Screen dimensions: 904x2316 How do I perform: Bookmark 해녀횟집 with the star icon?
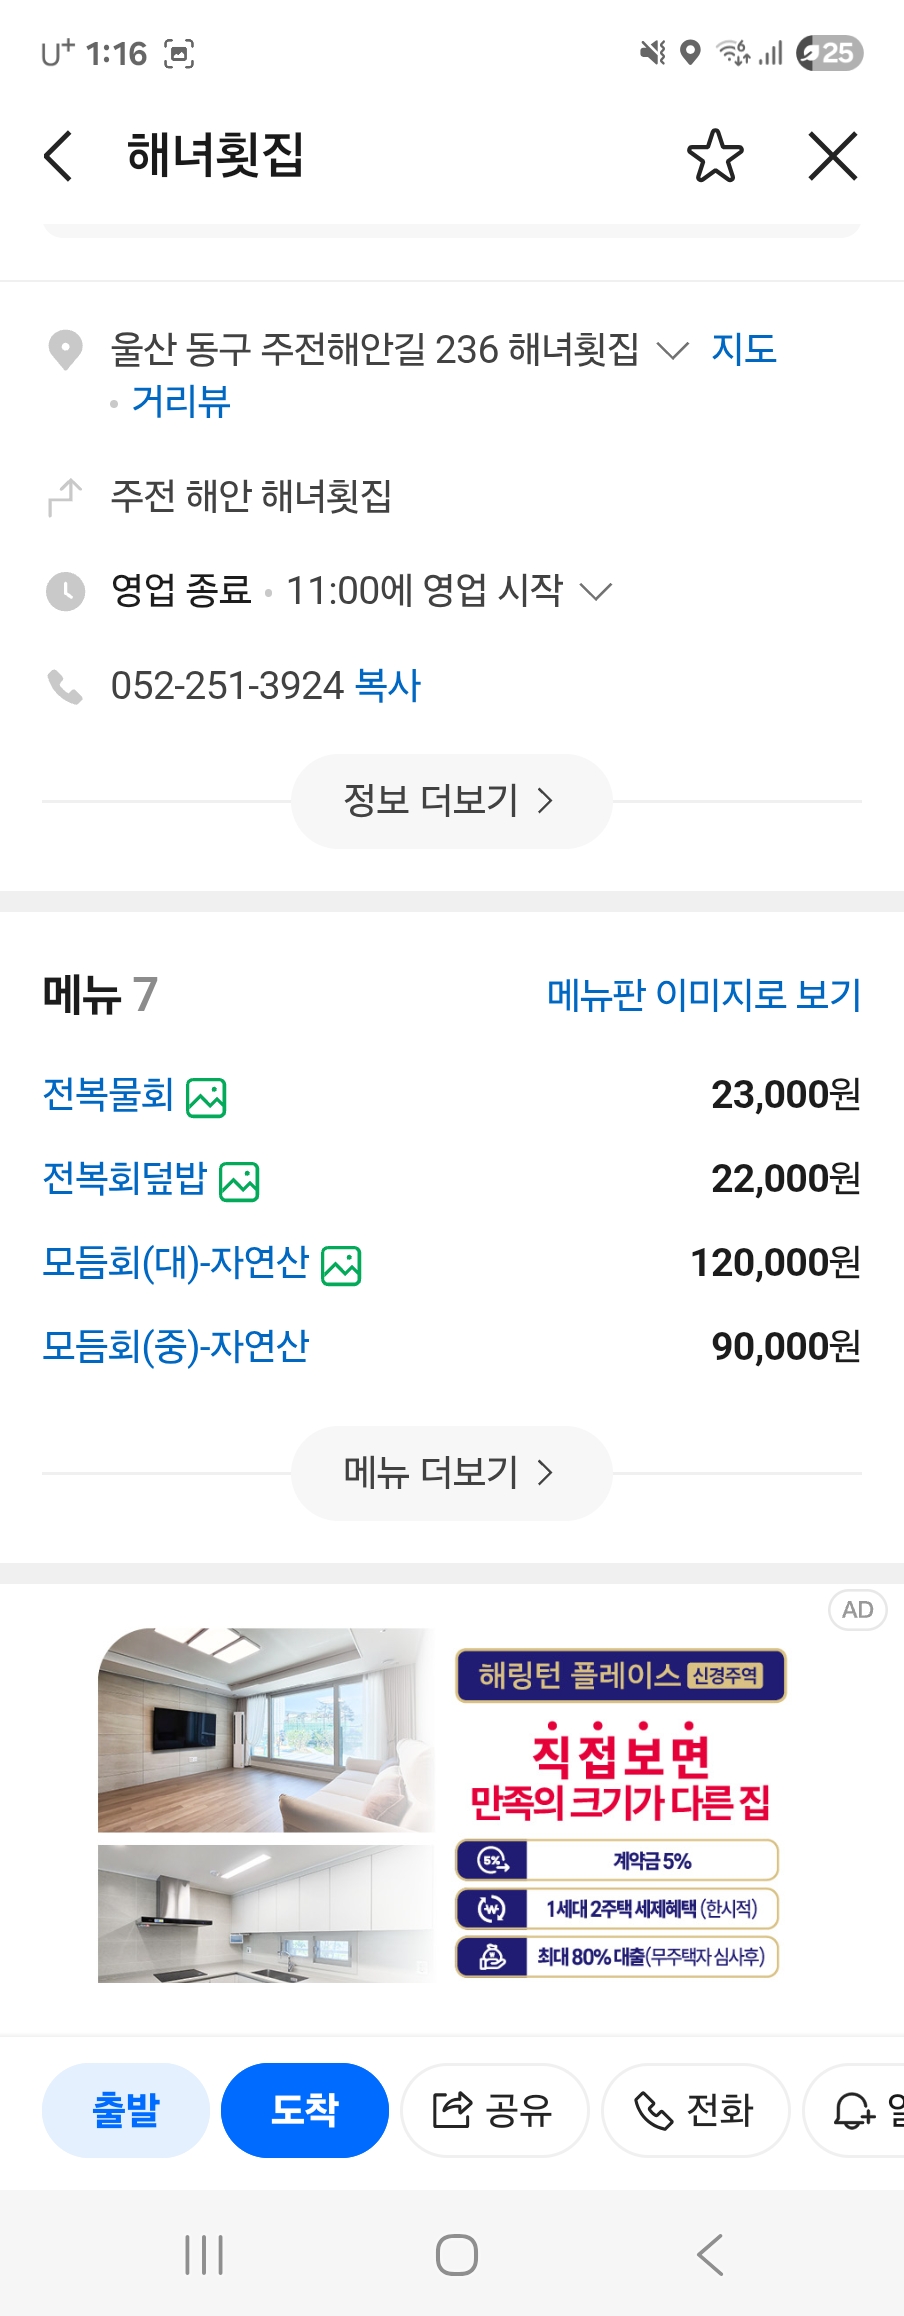(x=715, y=156)
